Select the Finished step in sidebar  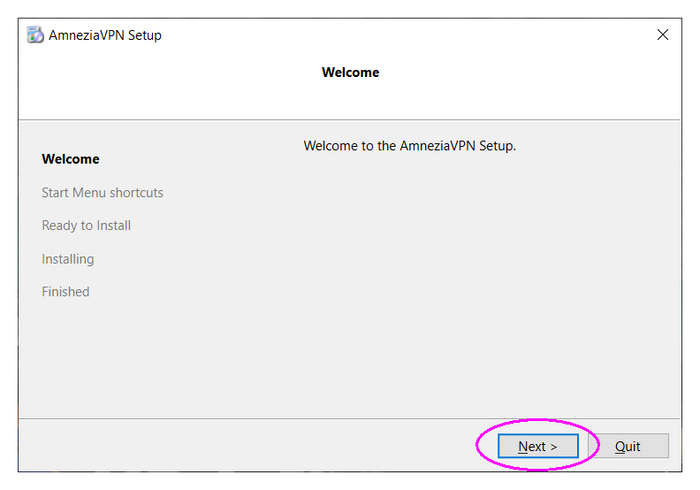point(65,292)
